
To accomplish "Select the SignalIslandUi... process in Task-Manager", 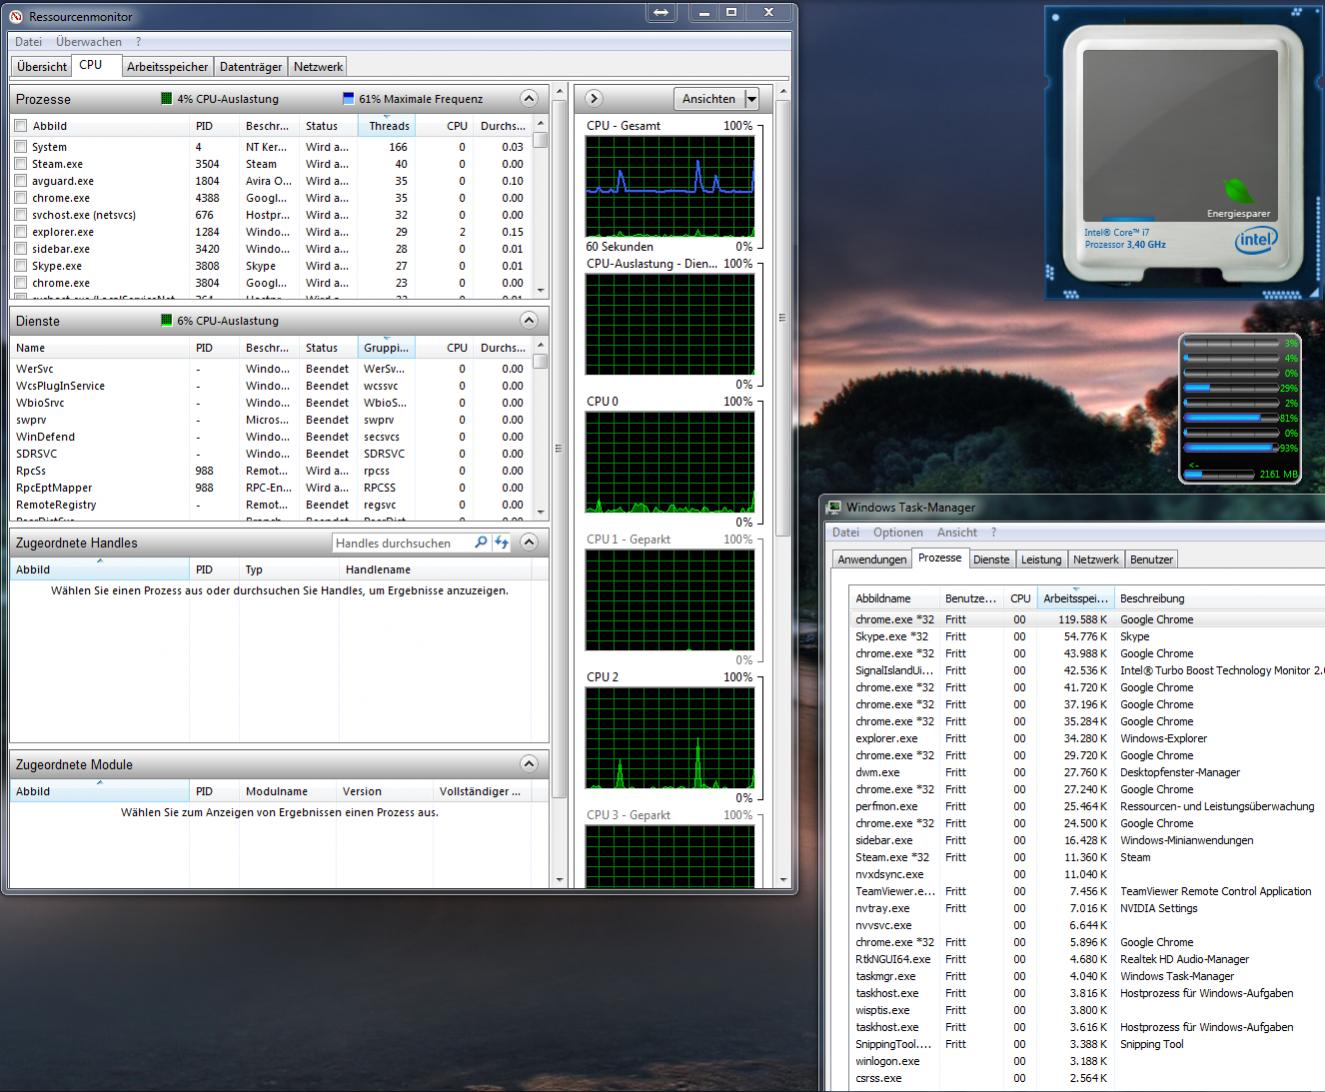I will click(x=1086, y=671).
